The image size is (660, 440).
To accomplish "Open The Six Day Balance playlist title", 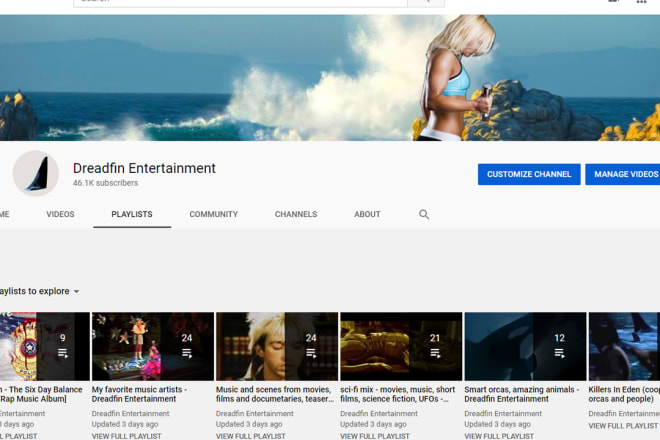I will coord(41,394).
